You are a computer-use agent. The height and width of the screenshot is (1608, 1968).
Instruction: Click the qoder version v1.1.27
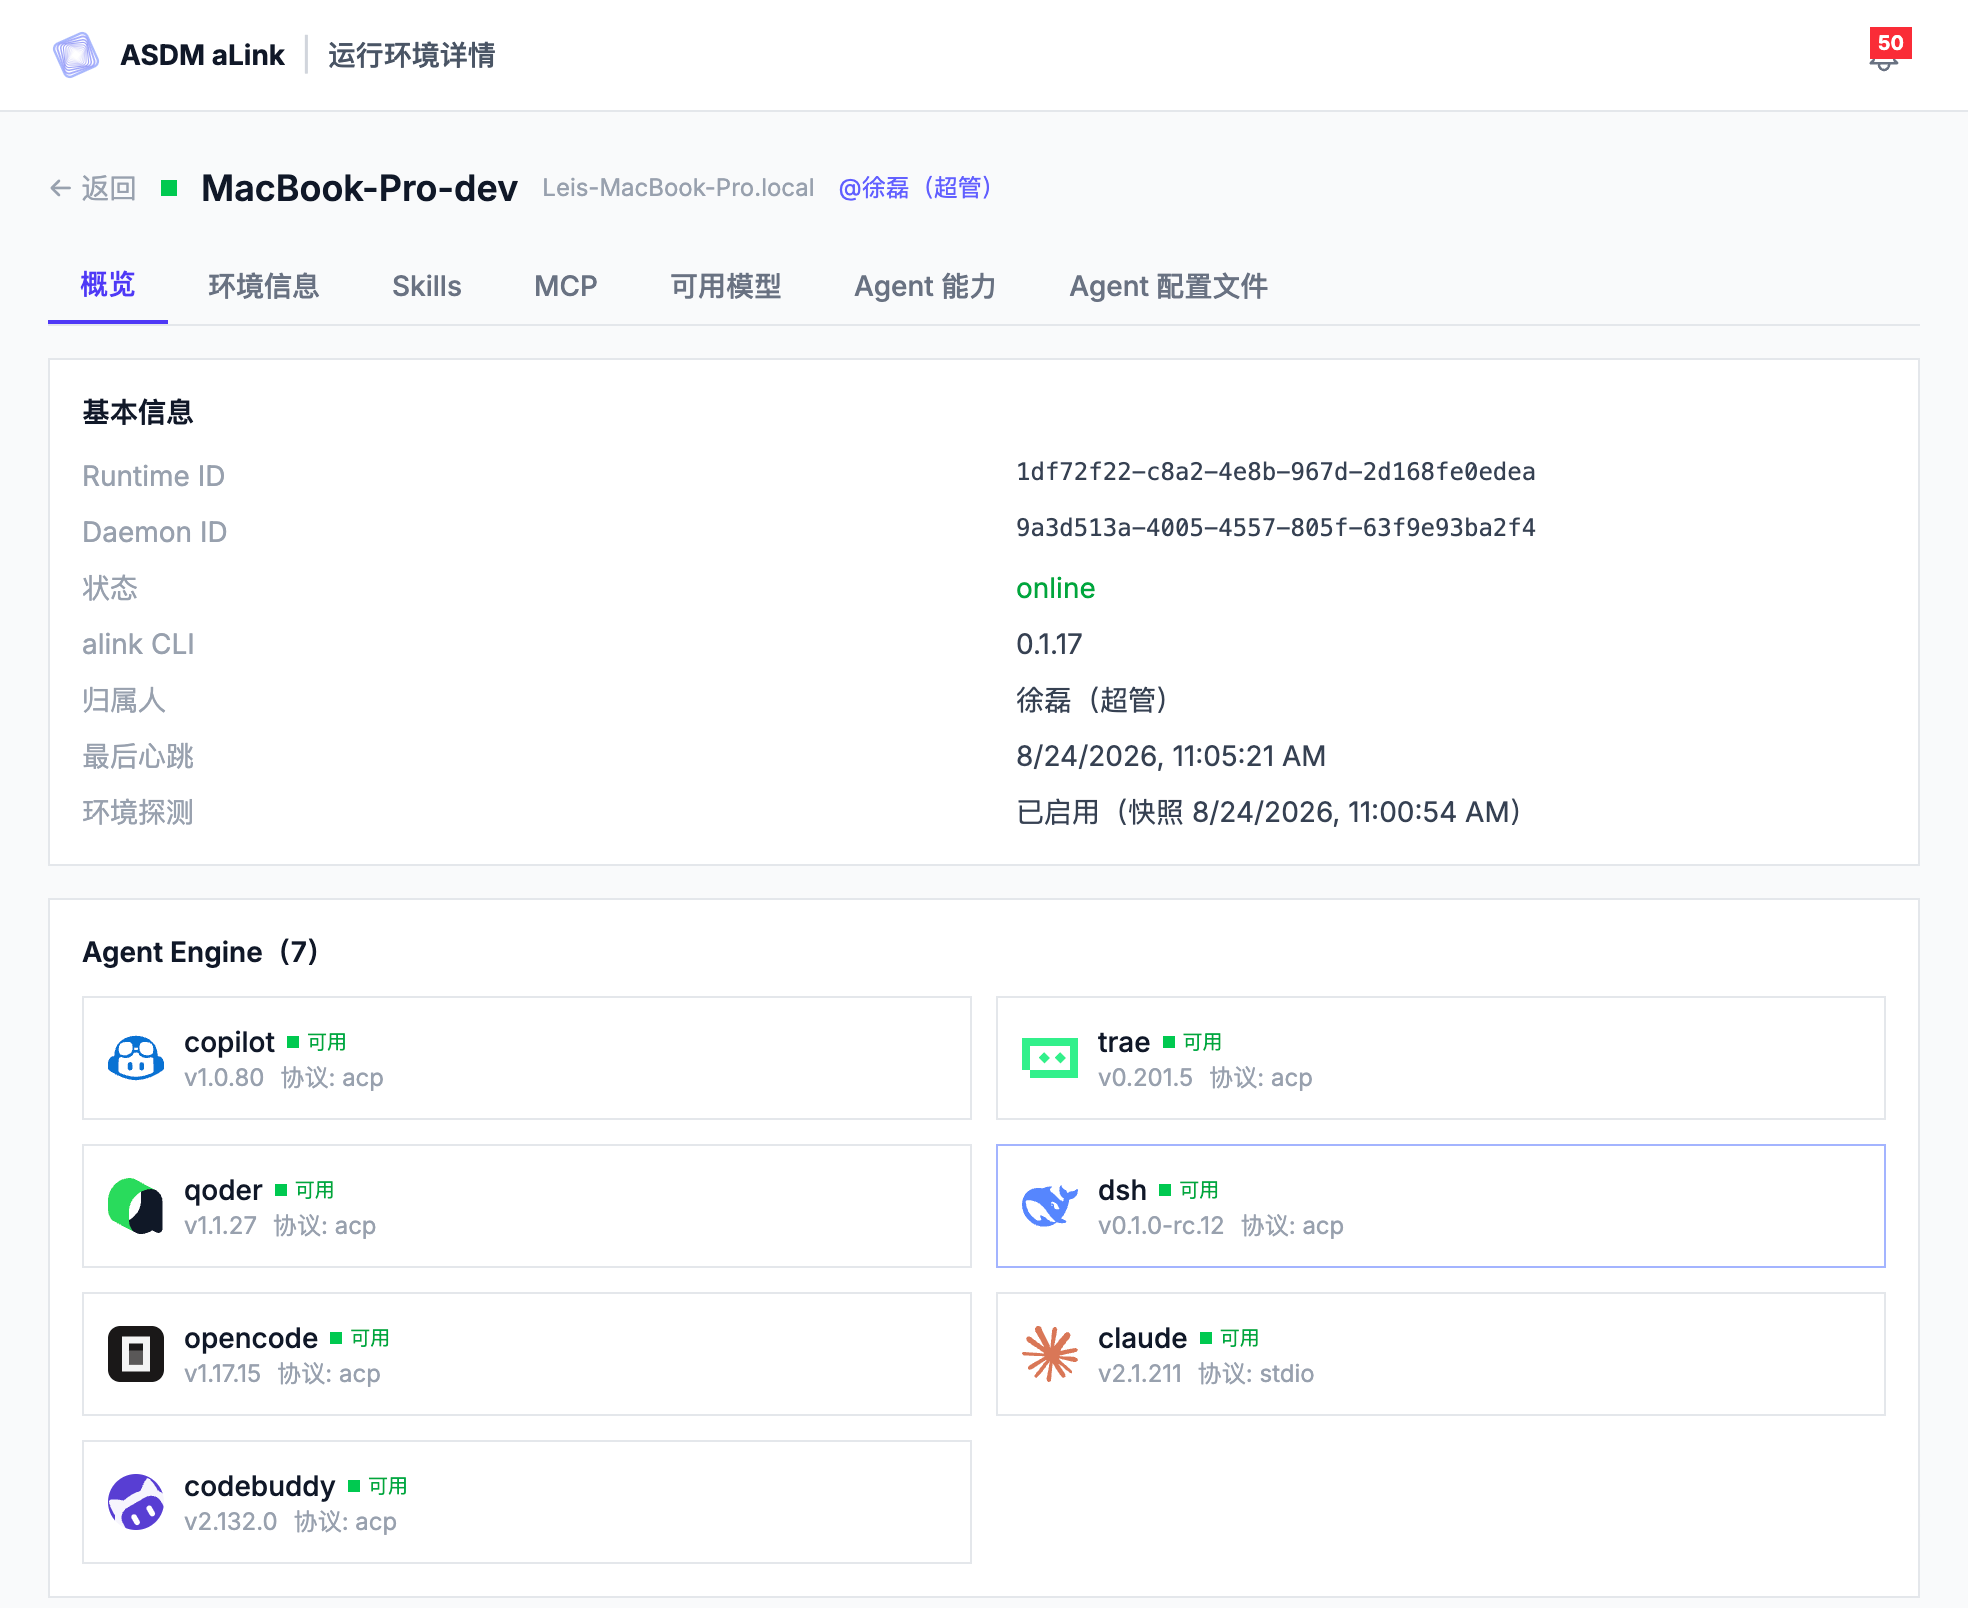tap(220, 1225)
